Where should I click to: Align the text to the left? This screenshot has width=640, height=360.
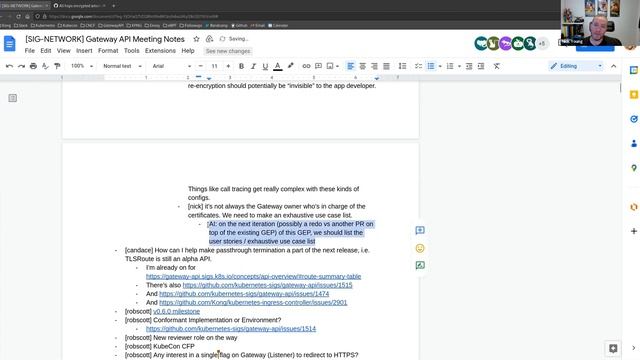(x=351, y=66)
